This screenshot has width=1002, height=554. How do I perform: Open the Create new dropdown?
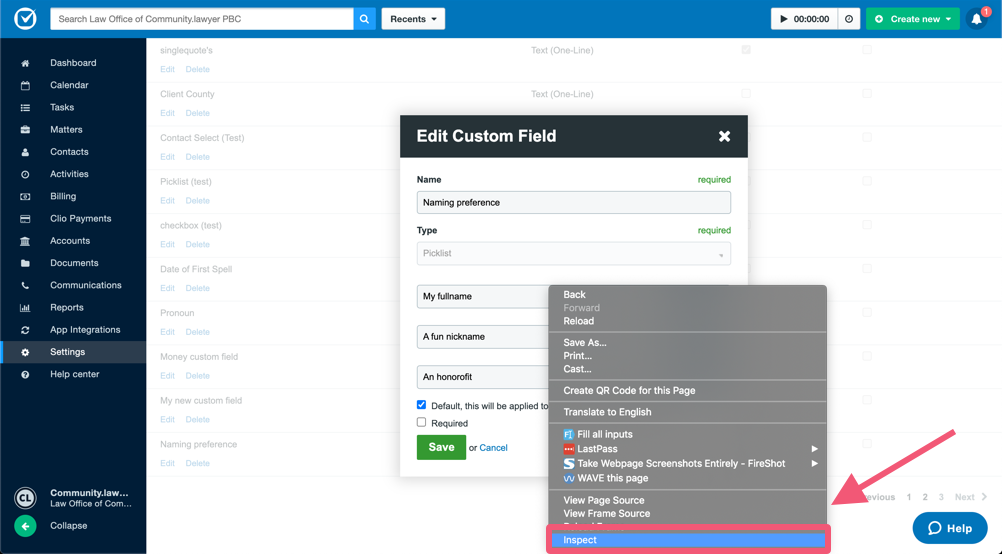[912, 19]
